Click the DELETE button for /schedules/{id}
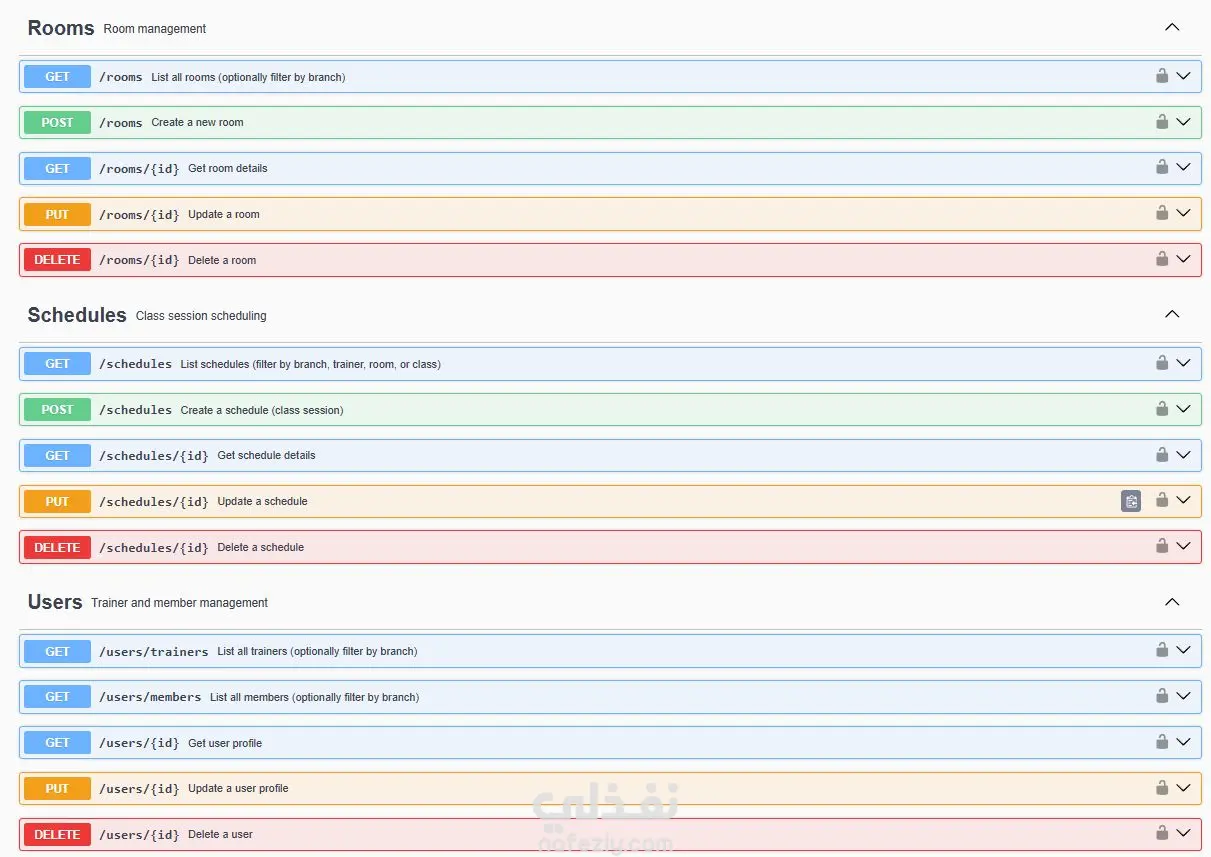Image resolution: width=1211 pixels, height=857 pixels. (57, 547)
